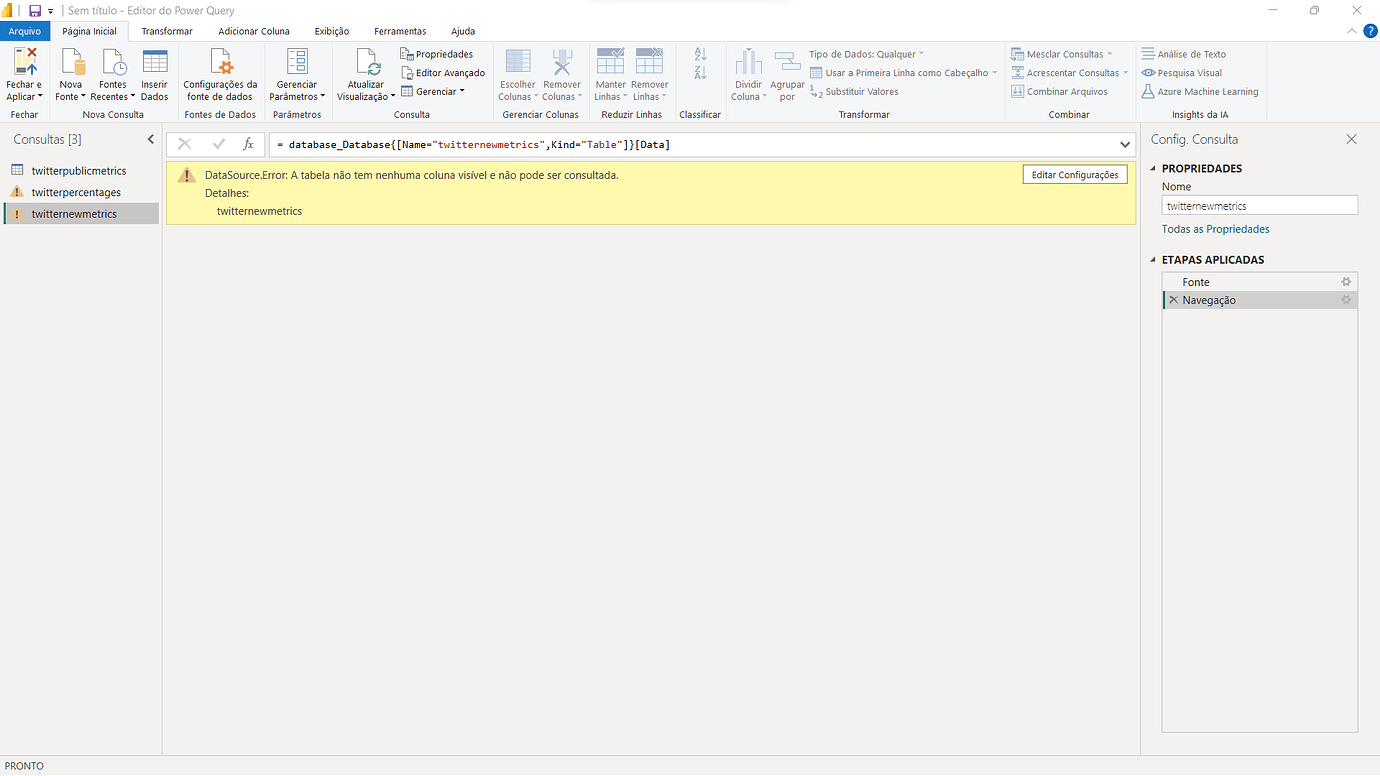Collapse the Consultas panel
This screenshot has width=1380, height=776.
click(x=150, y=139)
